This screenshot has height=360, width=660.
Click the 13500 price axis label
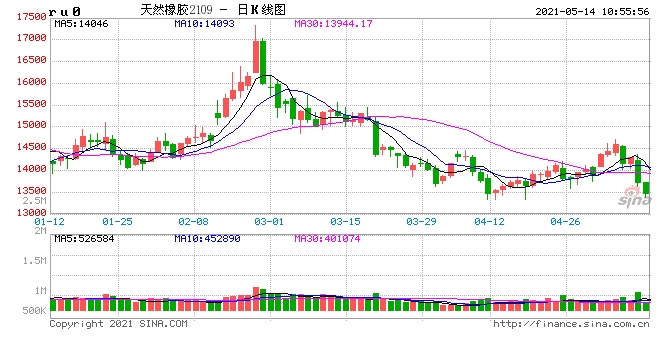[x=32, y=190]
